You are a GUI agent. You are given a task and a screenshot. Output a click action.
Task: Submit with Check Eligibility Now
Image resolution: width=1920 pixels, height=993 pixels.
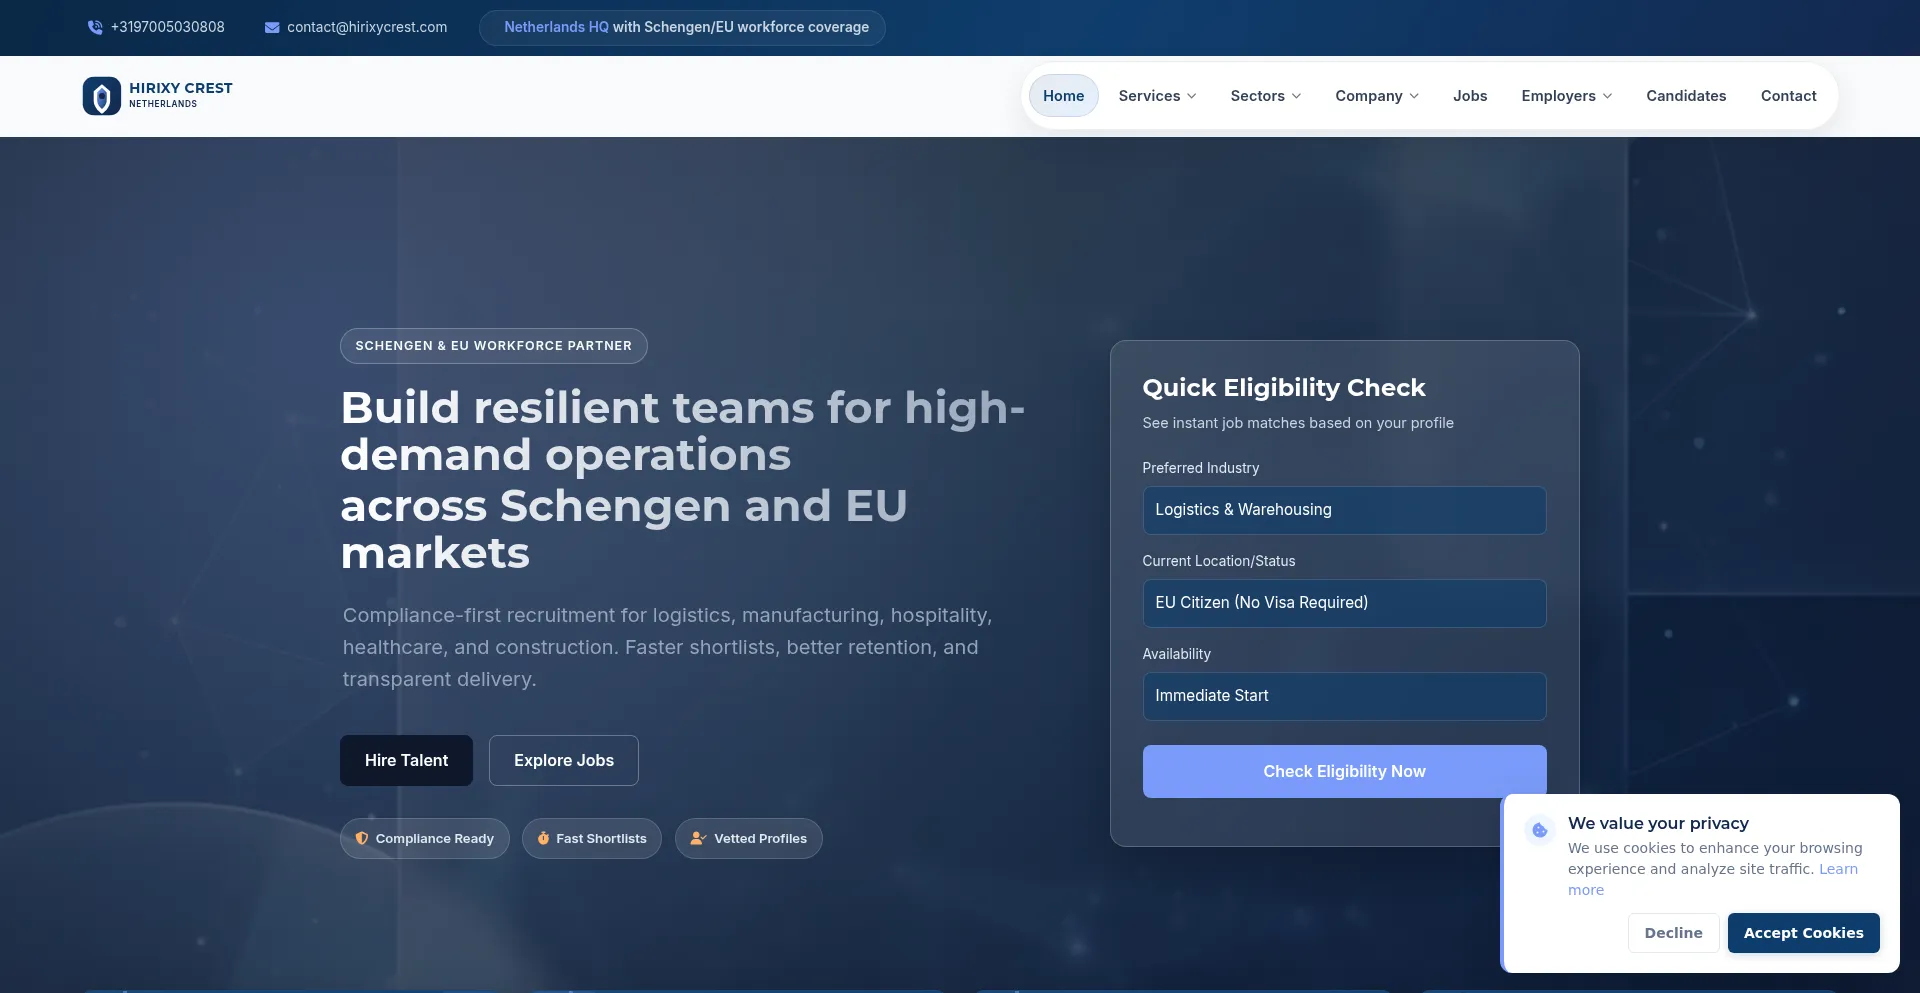pyautogui.click(x=1344, y=771)
